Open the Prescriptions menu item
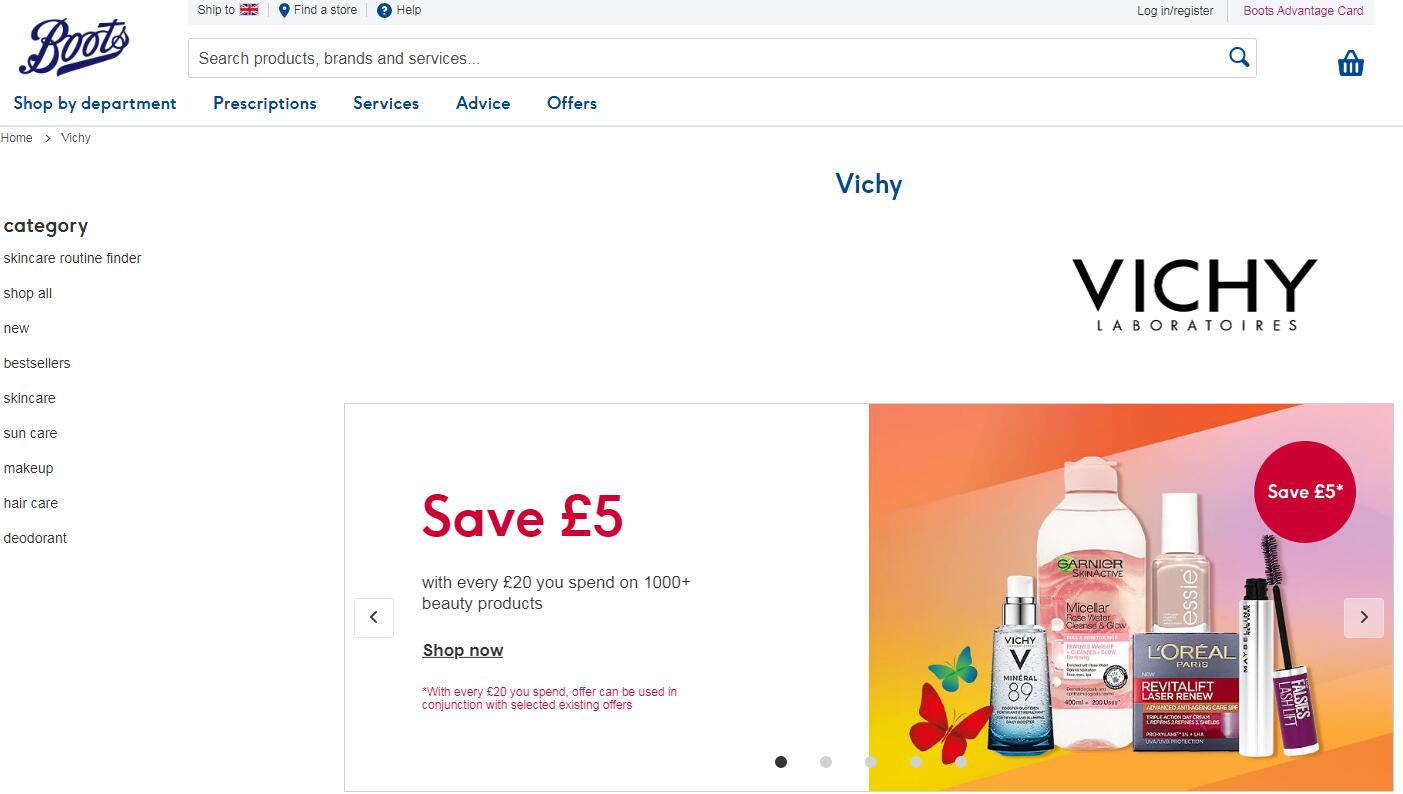This screenshot has height=794, width=1403. coord(265,103)
